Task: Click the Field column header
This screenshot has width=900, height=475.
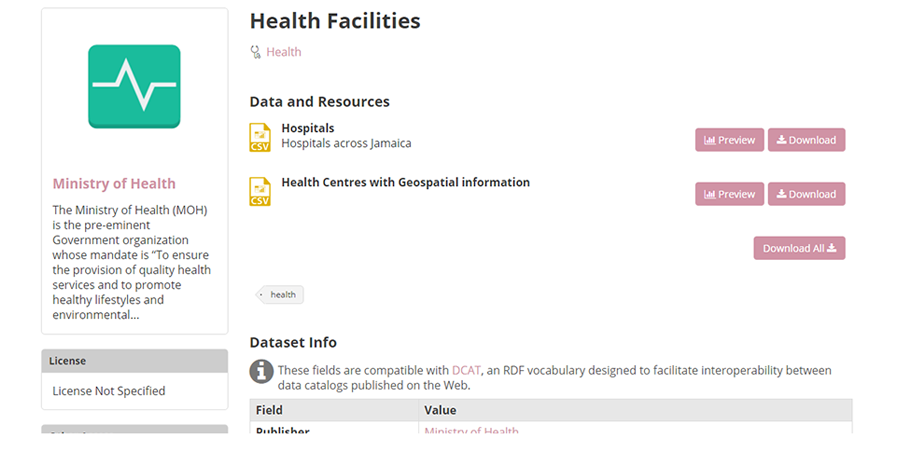Action: (269, 410)
